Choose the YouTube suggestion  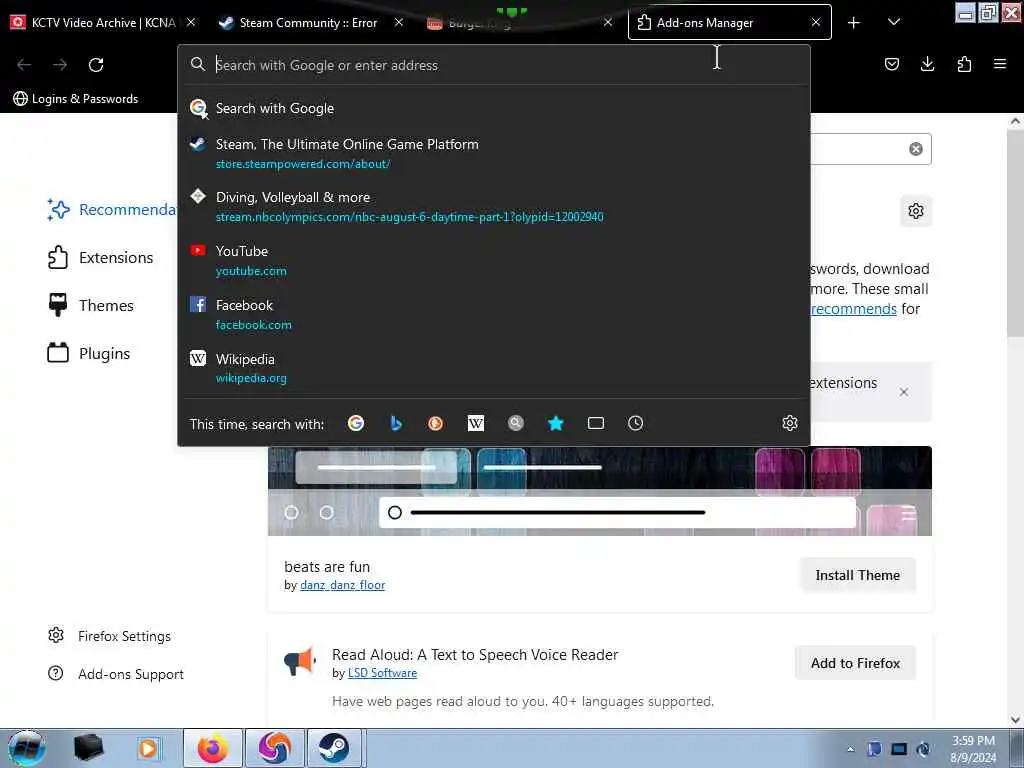click(x=494, y=261)
